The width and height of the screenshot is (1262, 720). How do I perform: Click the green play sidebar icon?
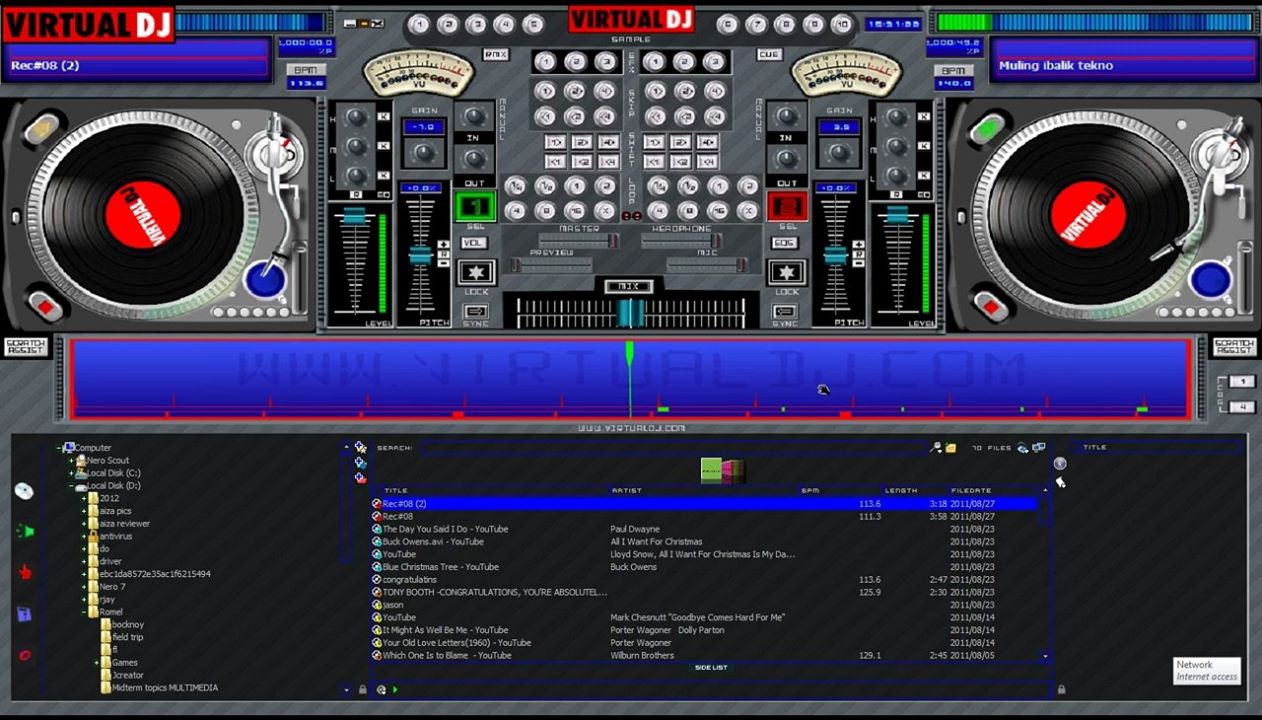tap(26, 531)
